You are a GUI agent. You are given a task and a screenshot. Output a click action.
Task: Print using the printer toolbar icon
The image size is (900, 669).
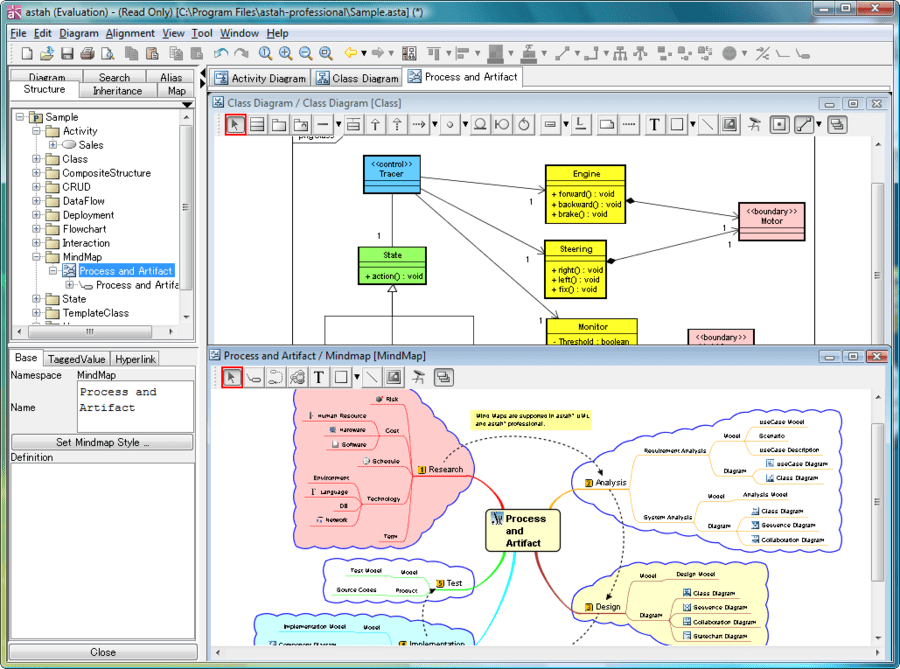tap(87, 53)
